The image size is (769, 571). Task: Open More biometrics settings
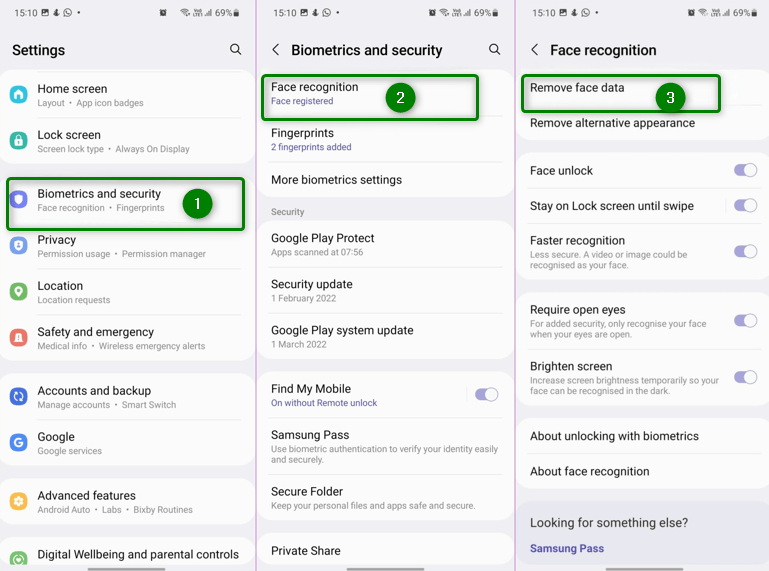(x=336, y=180)
